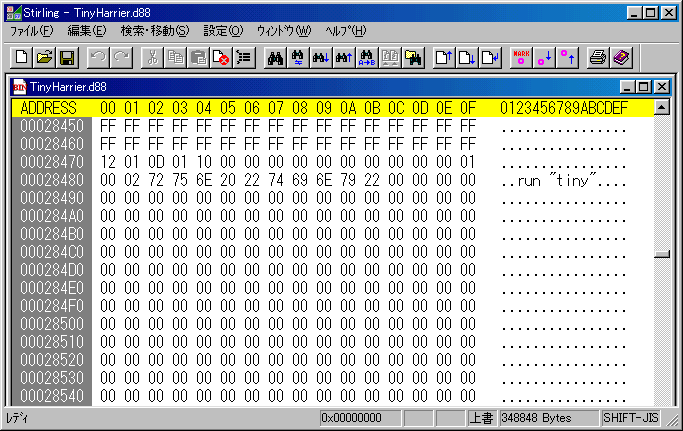Select the ADDRESS column header

pyautogui.click(x=48, y=108)
